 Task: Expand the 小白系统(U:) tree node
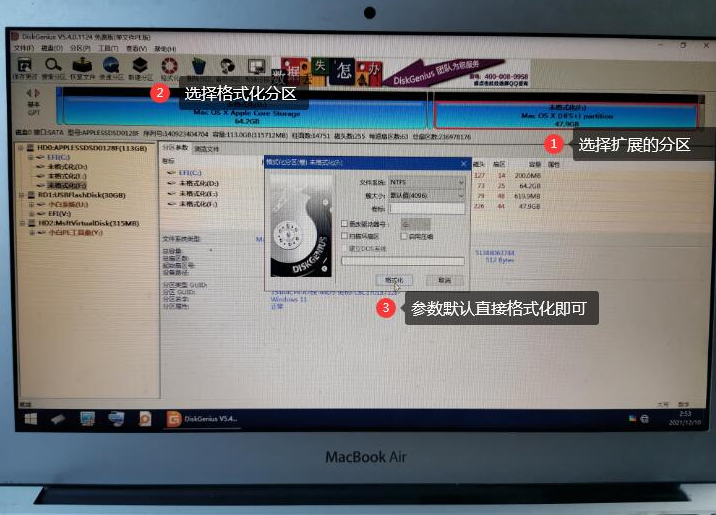(x=31, y=205)
